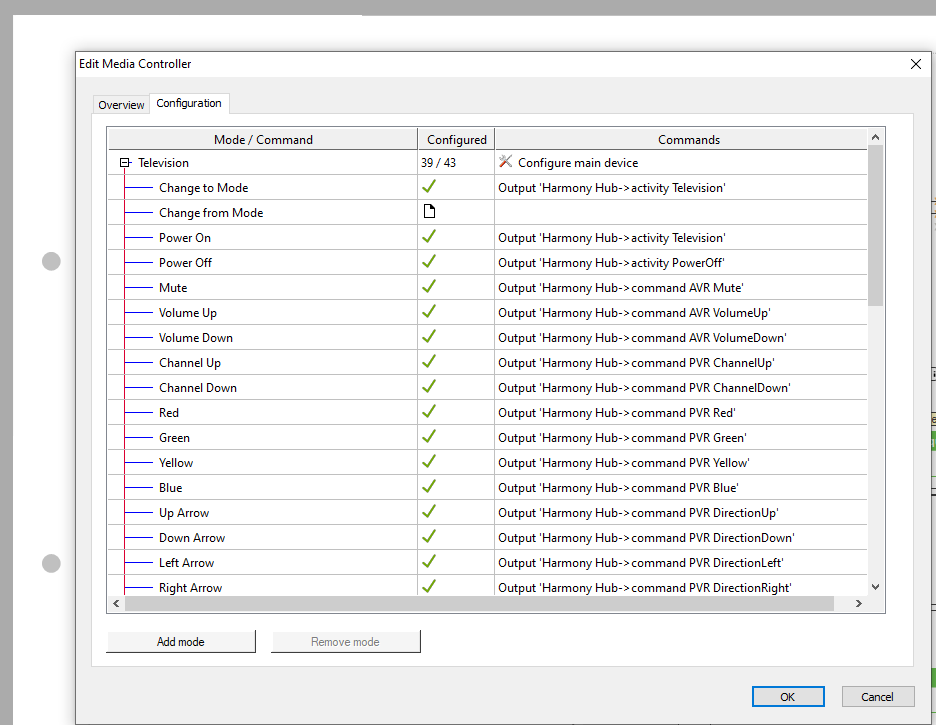Click the green checkmark for Volume Up
This screenshot has height=725, width=936.
pyautogui.click(x=429, y=312)
